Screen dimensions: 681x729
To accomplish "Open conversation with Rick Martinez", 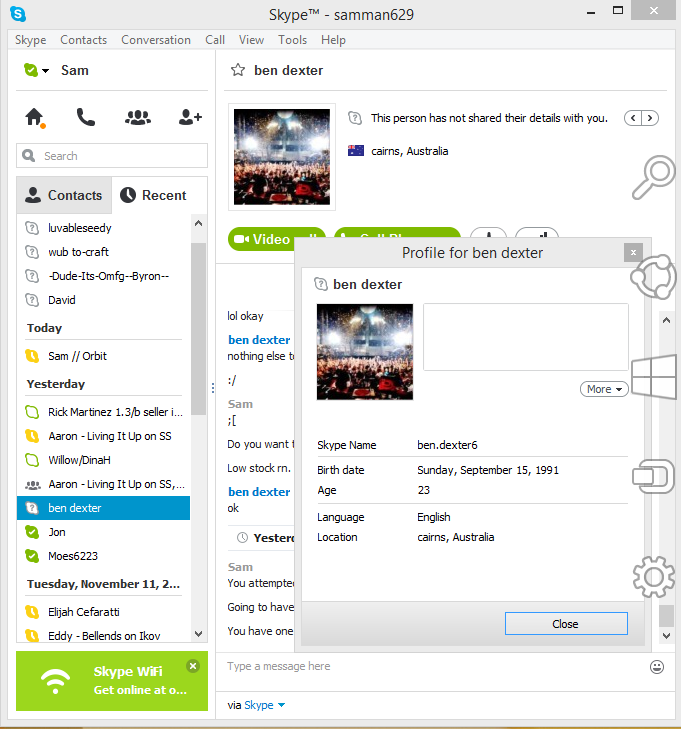I will tap(103, 412).
